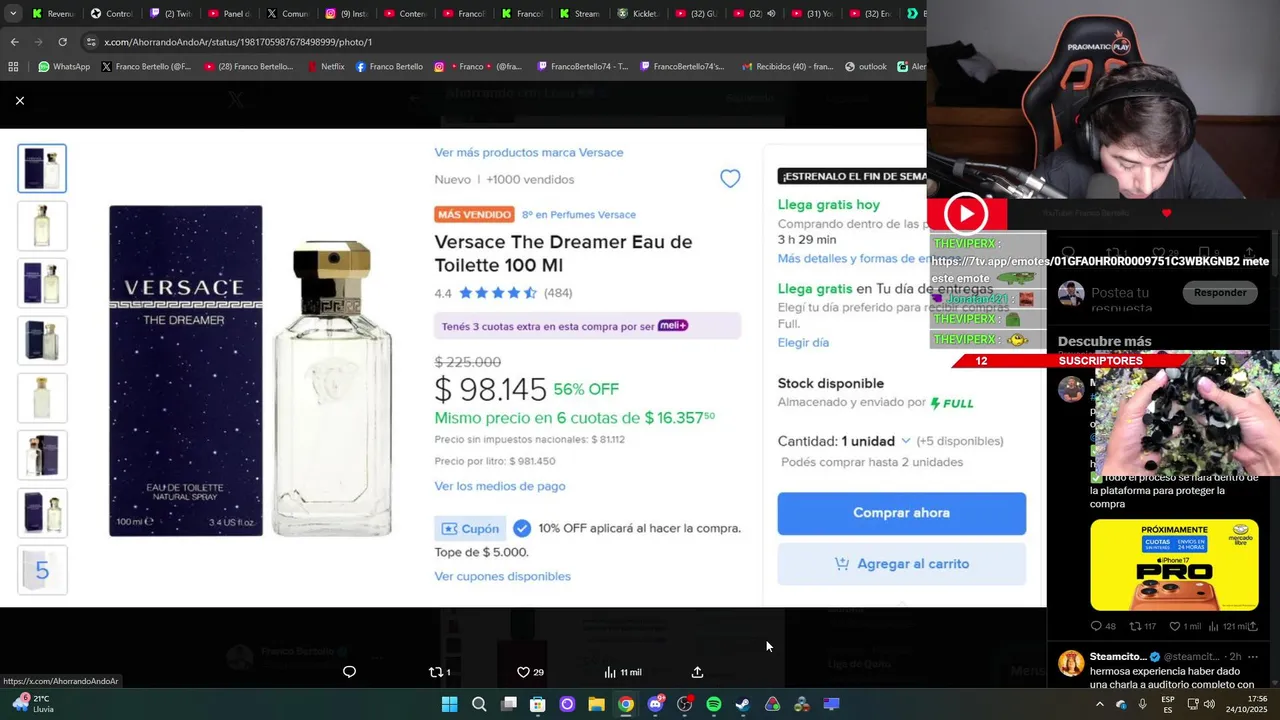Switch to the Panel tab
This screenshot has width=1280, height=720.
[x=229, y=14]
